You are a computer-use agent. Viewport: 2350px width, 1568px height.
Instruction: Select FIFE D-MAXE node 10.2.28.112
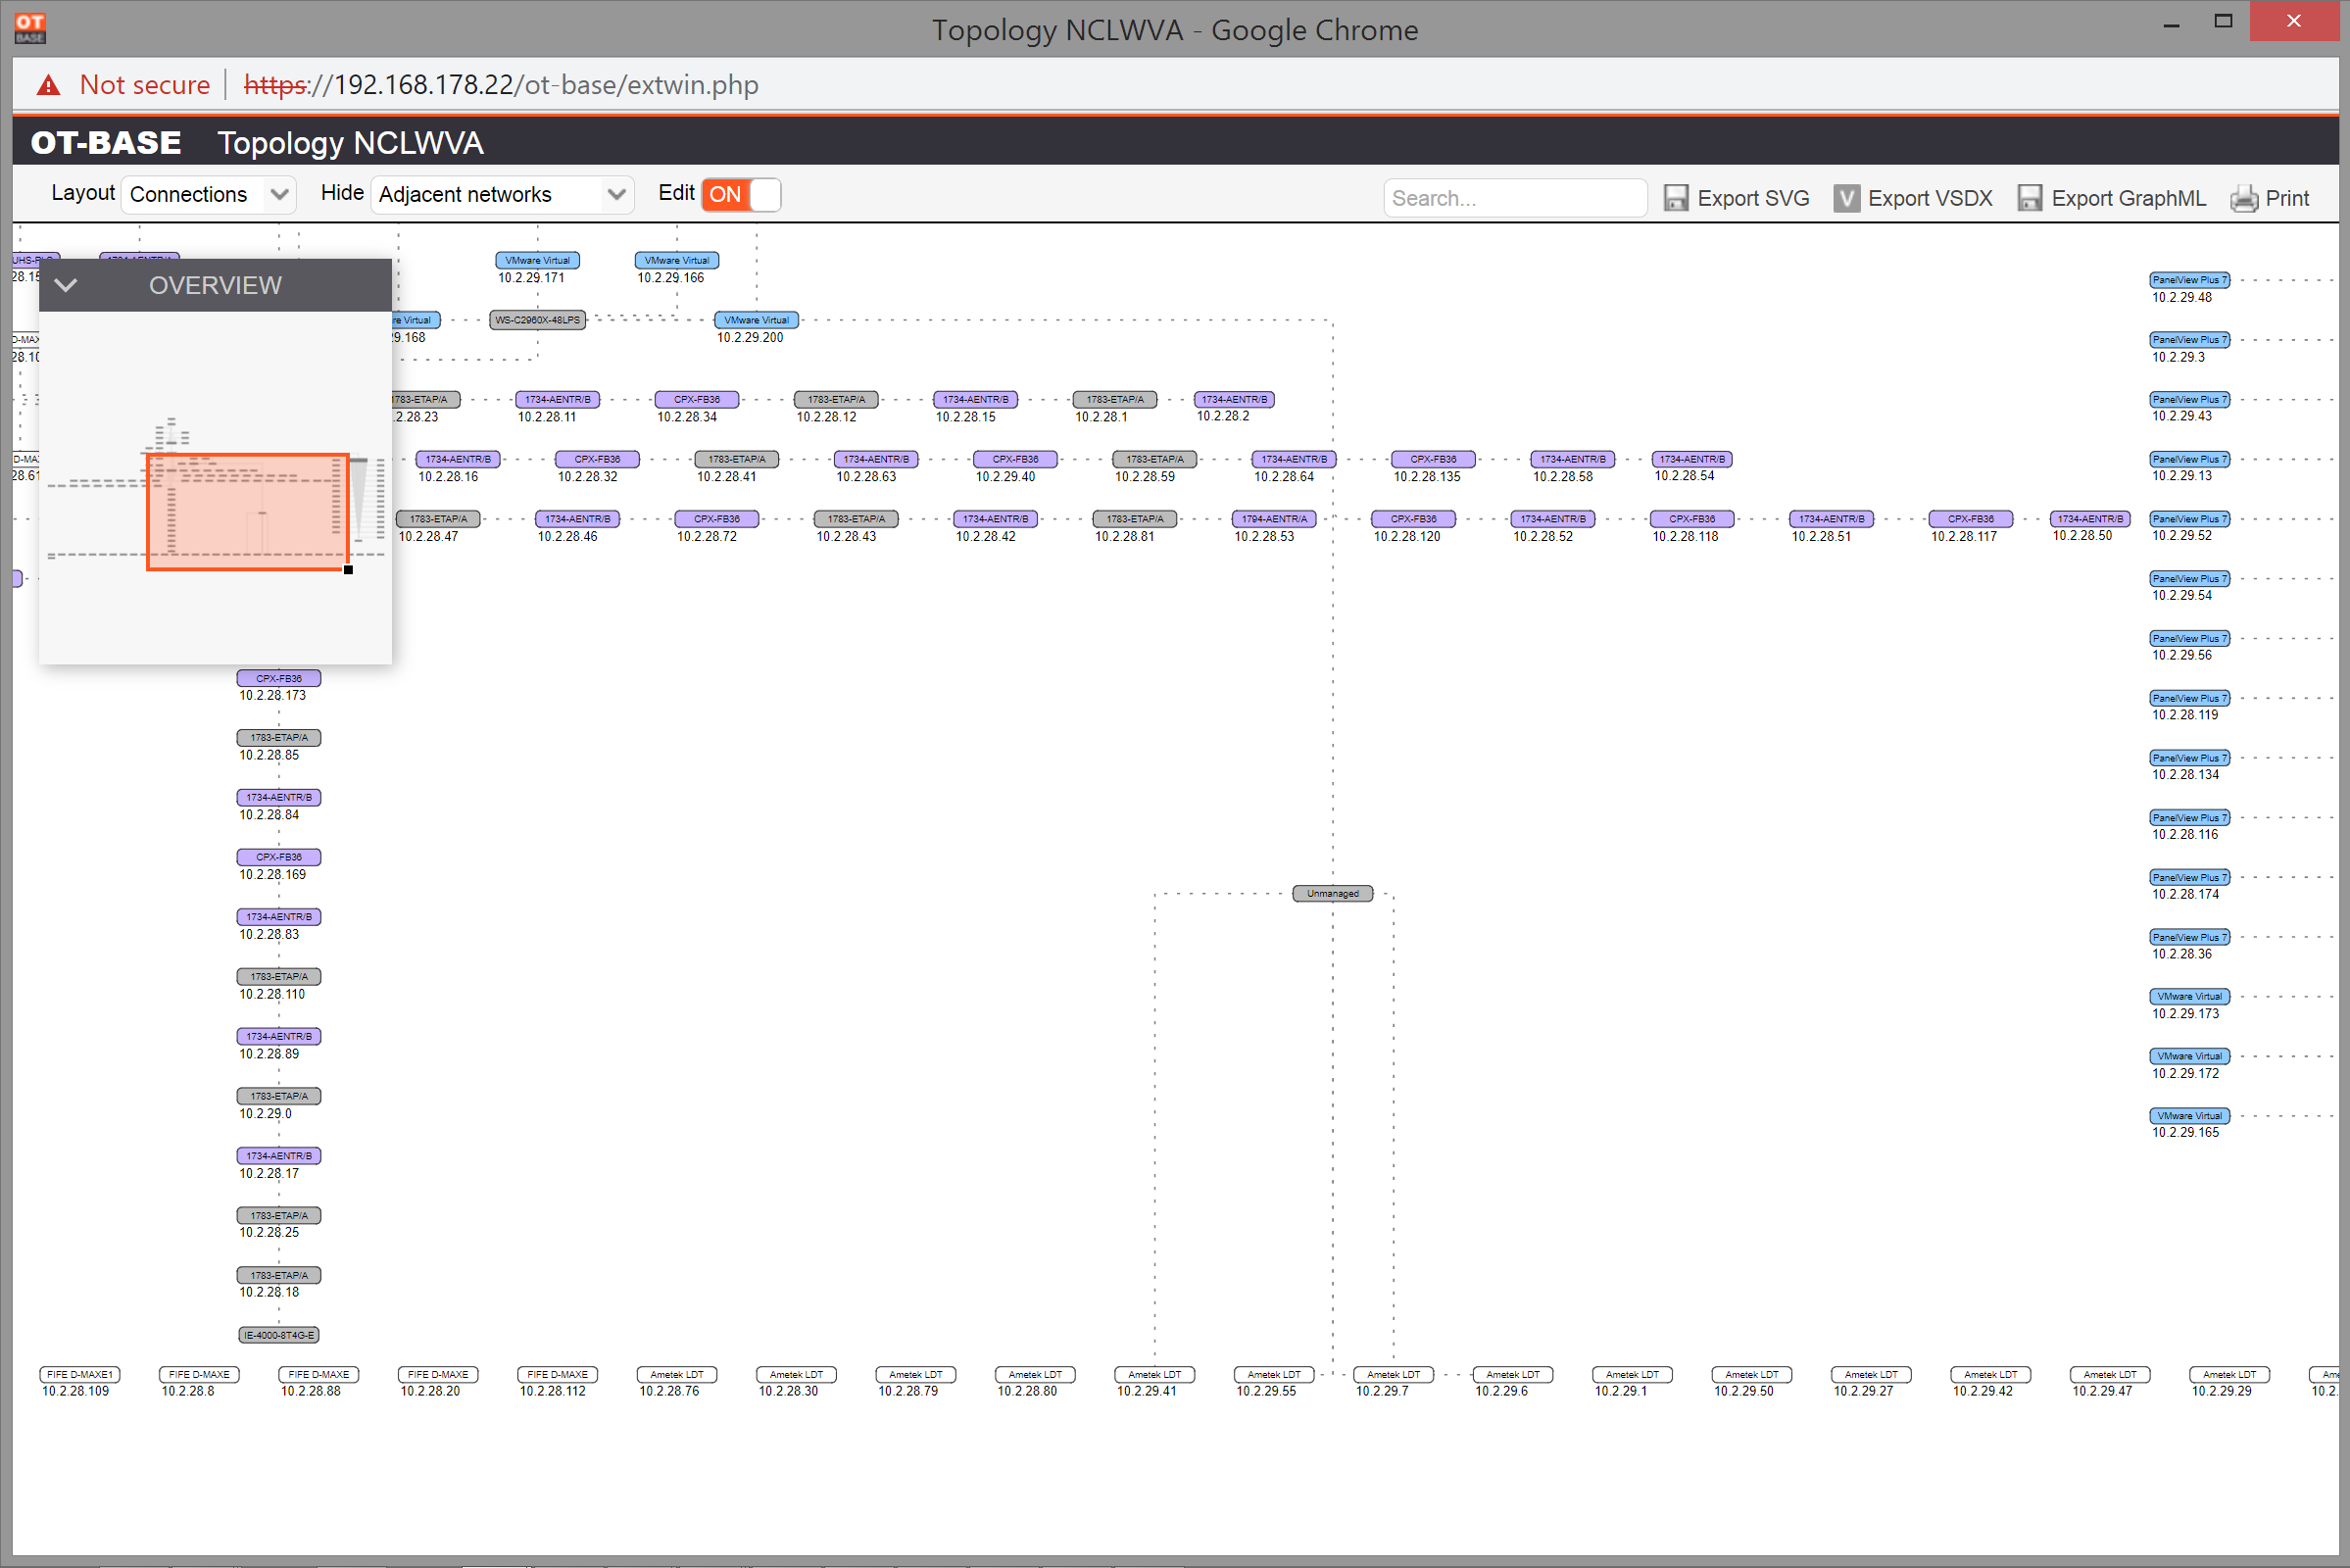tap(557, 1375)
